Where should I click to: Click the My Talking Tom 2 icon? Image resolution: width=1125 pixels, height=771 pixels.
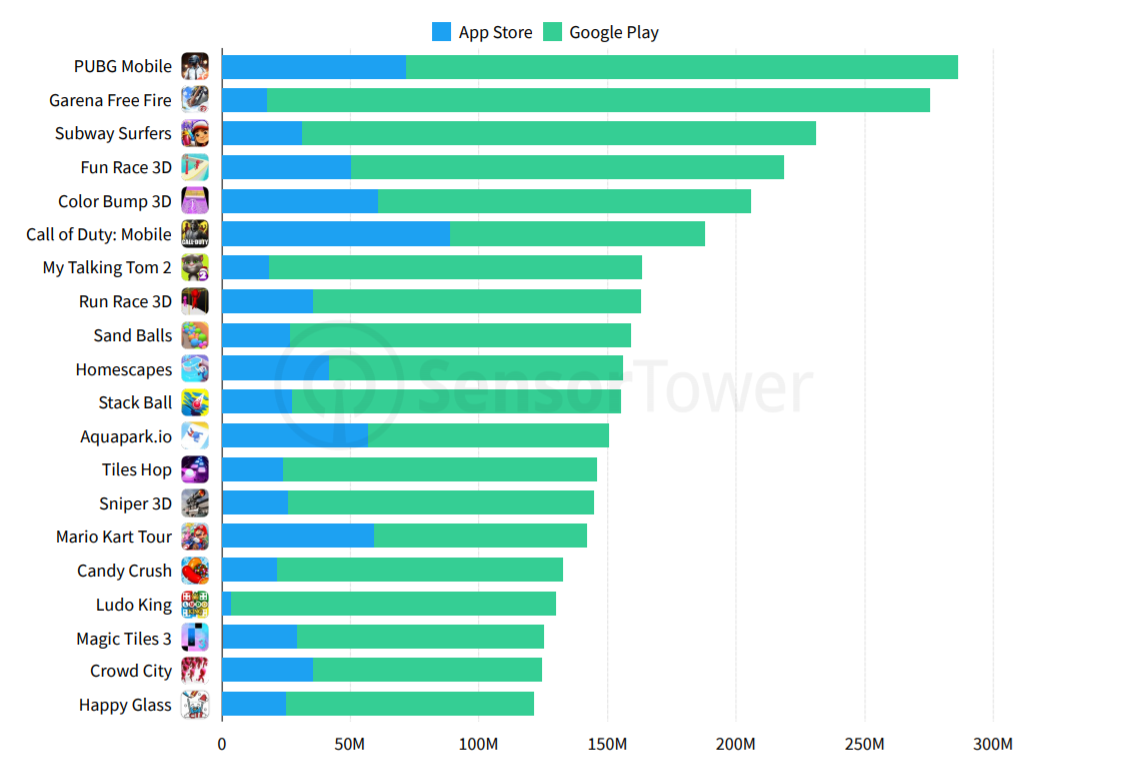pos(195,268)
